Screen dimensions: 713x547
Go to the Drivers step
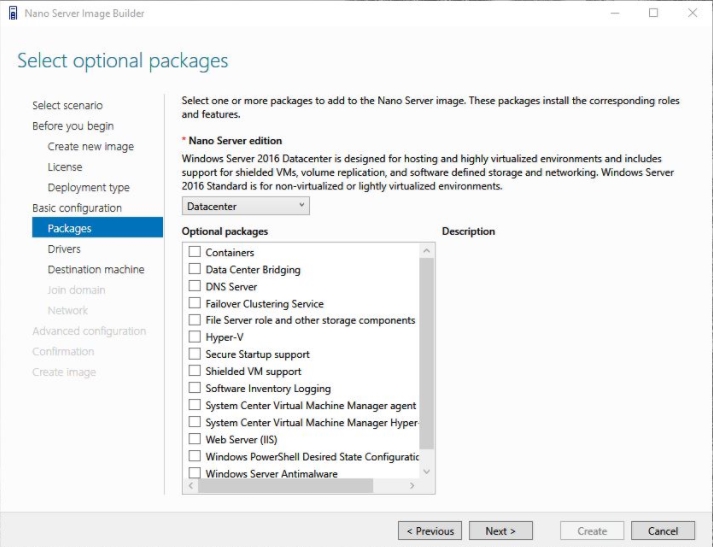pyautogui.click(x=64, y=249)
